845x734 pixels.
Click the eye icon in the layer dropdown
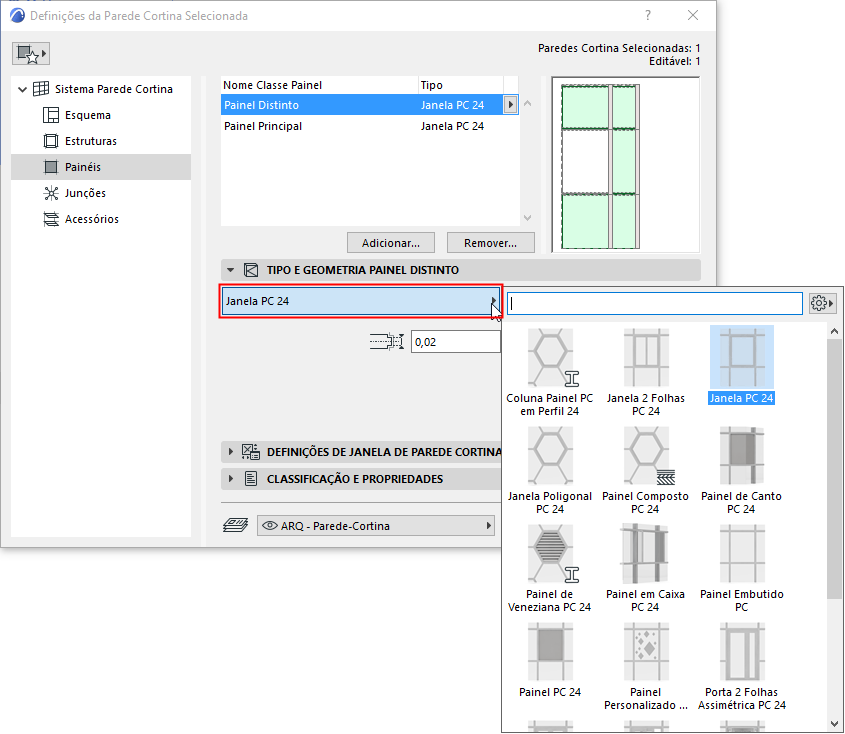click(x=269, y=525)
